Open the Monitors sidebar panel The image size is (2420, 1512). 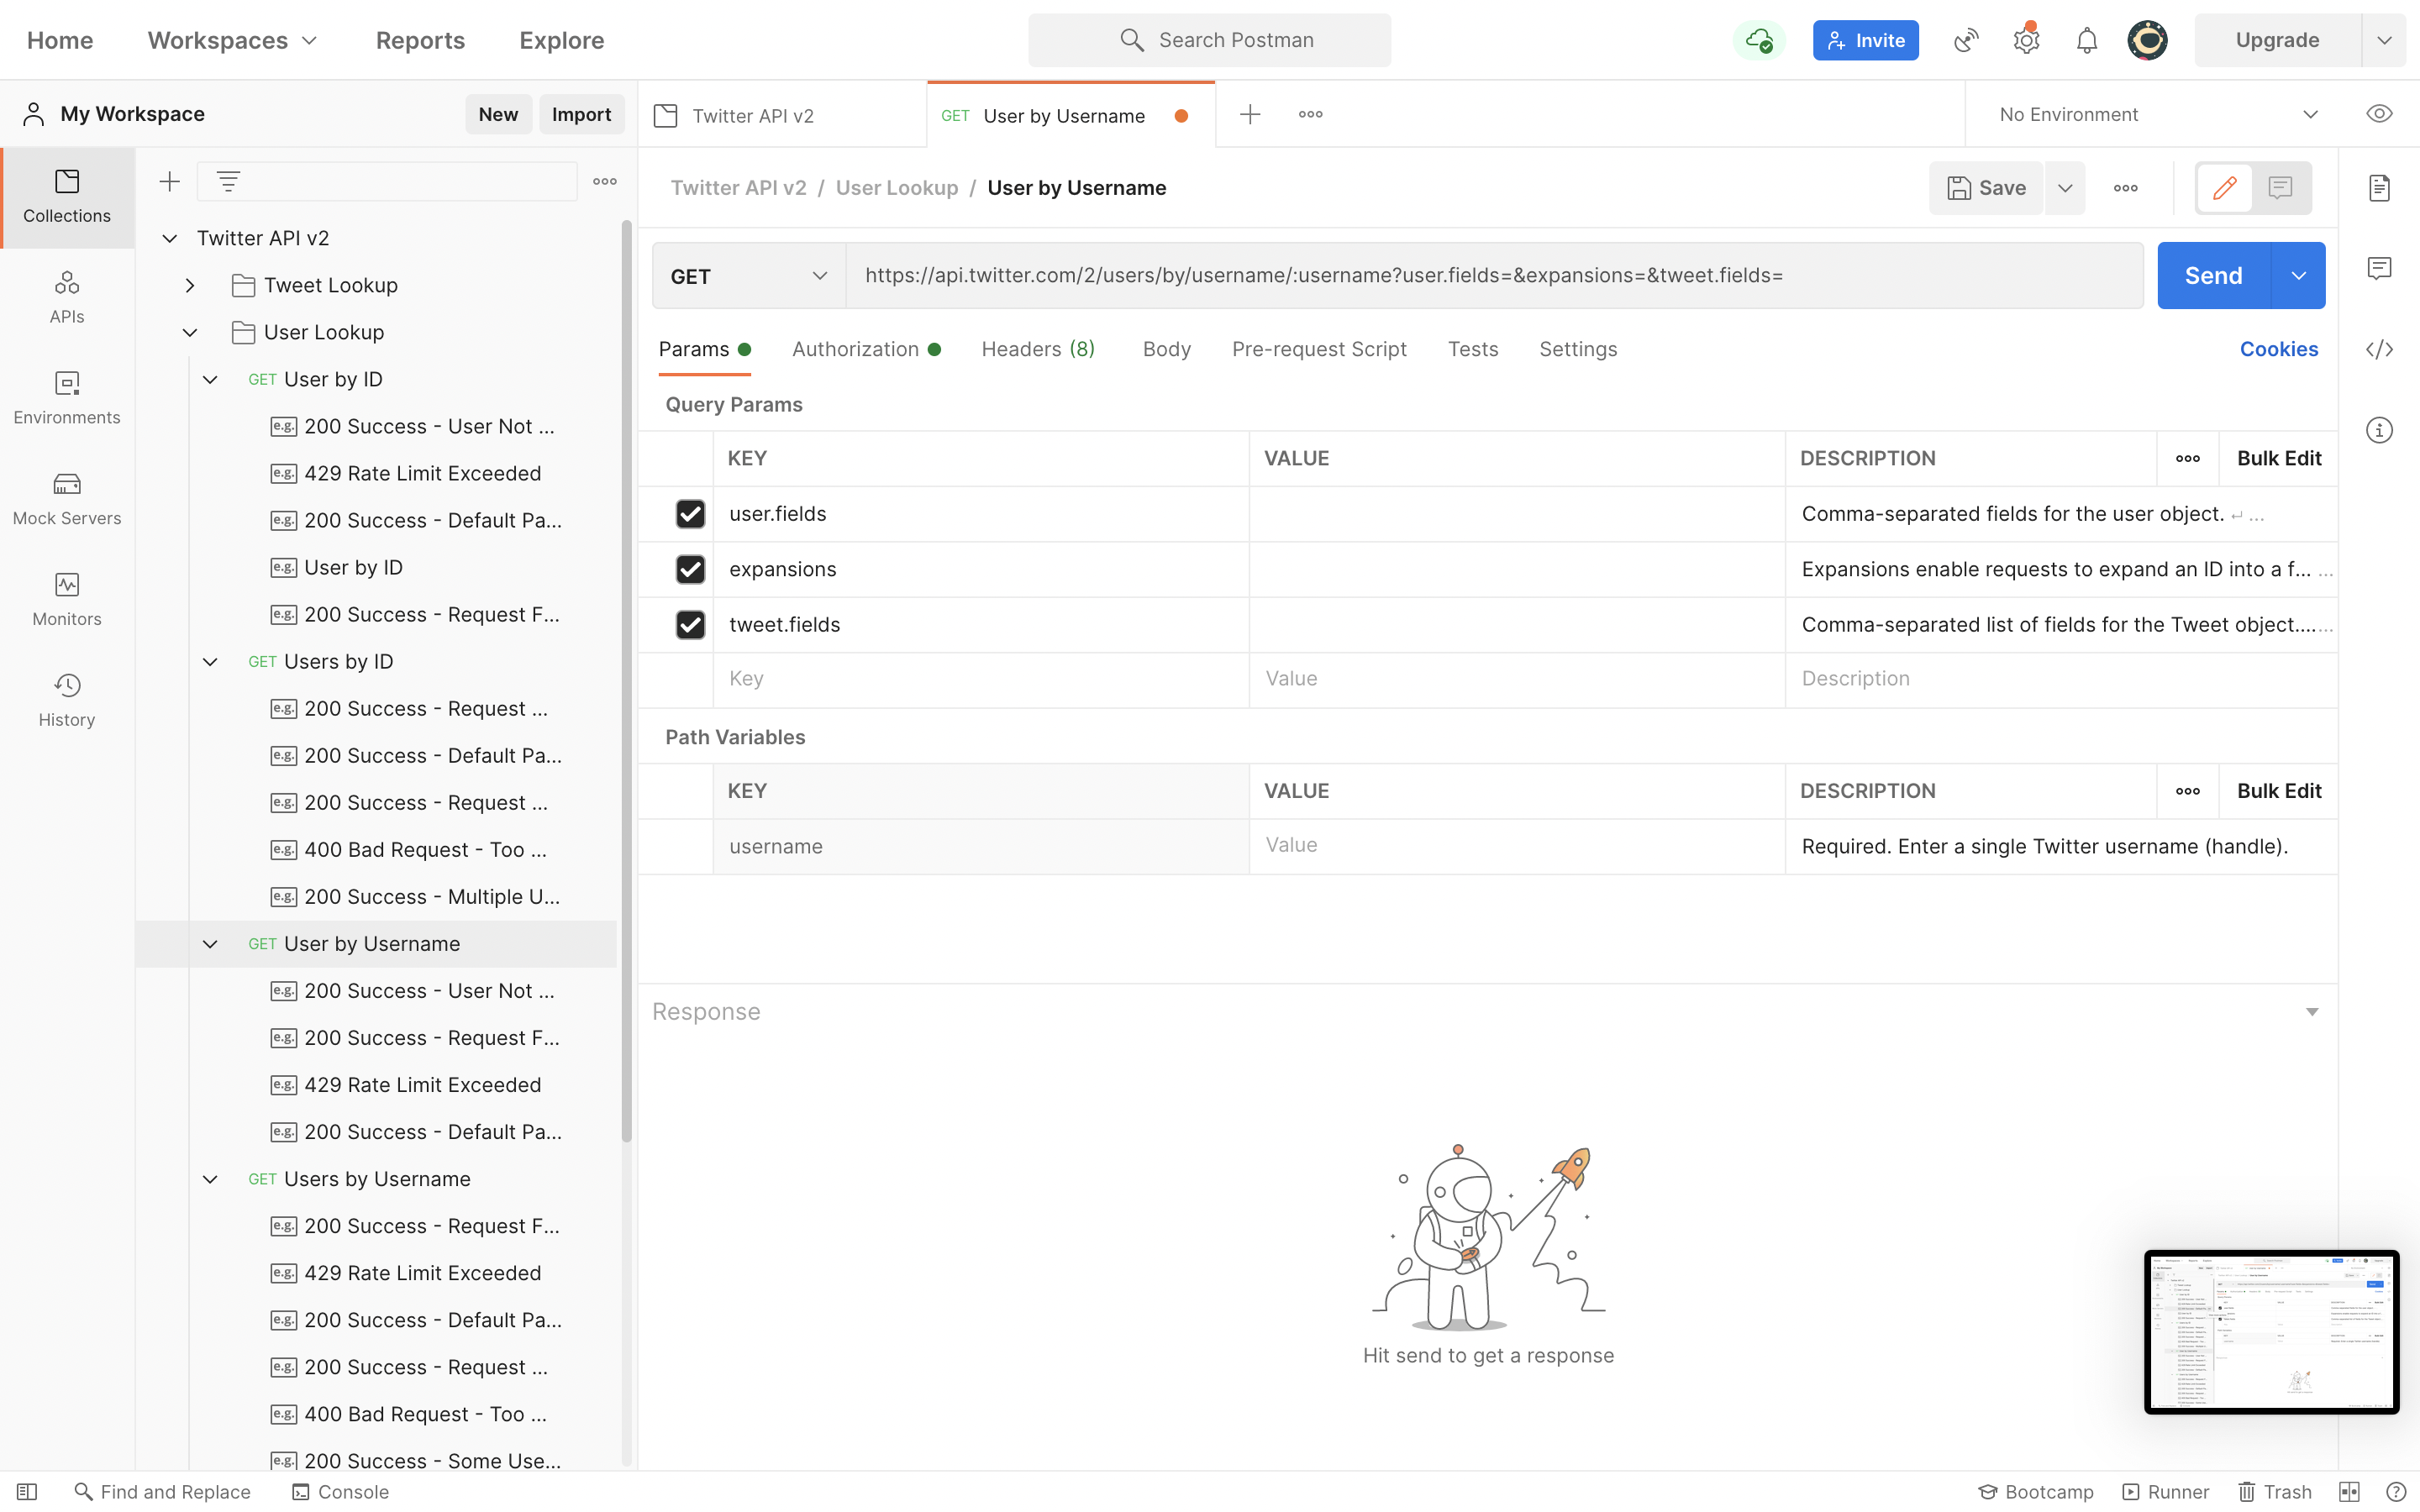point(67,598)
